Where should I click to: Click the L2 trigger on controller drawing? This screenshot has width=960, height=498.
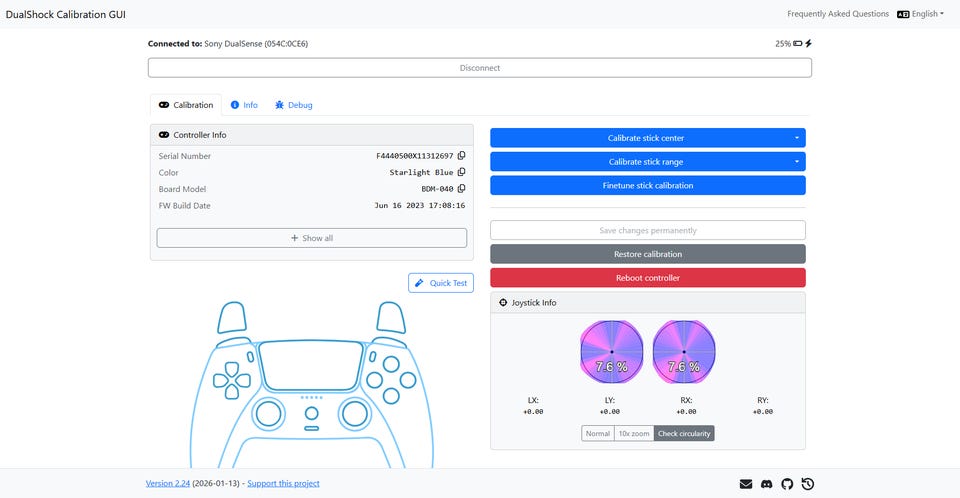[x=232, y=317]
